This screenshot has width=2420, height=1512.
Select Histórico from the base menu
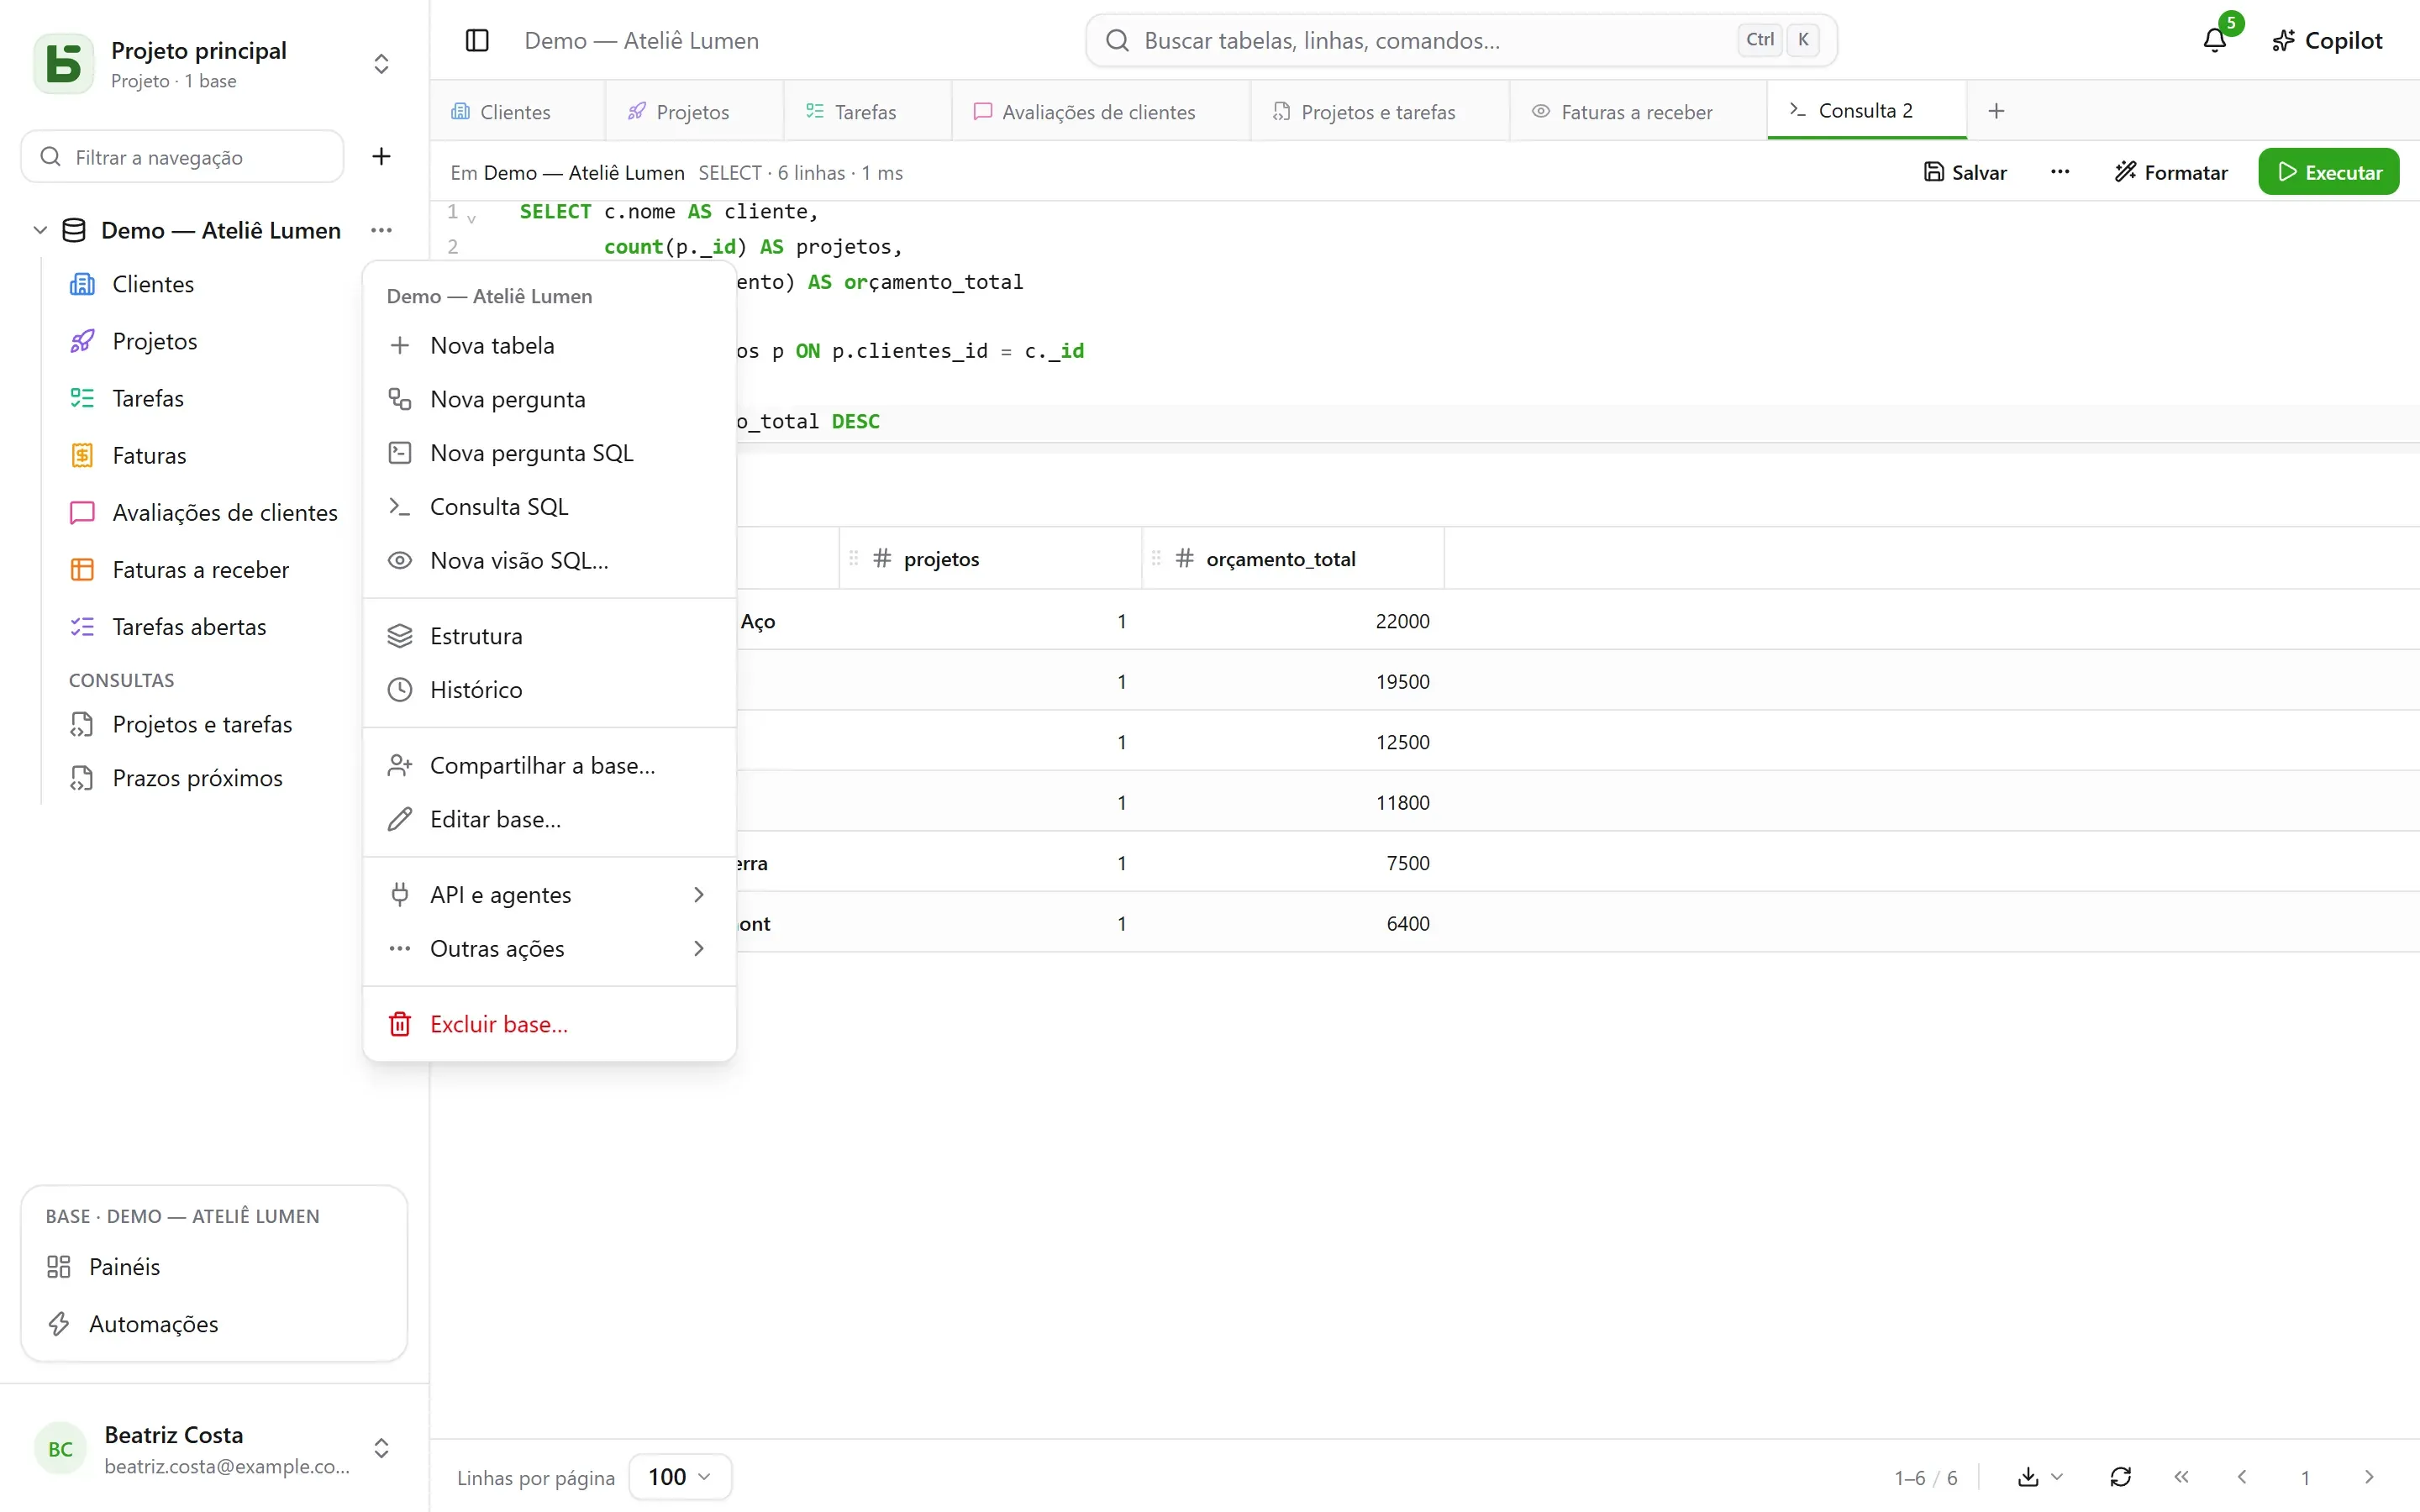tap(549, 689)
